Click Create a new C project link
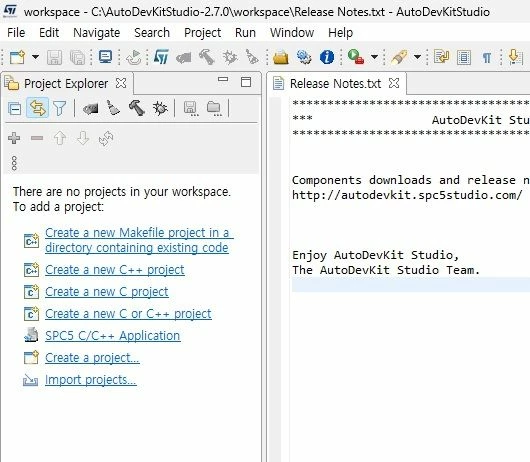Viewport: 530px width, 462px height. [107, 292]
